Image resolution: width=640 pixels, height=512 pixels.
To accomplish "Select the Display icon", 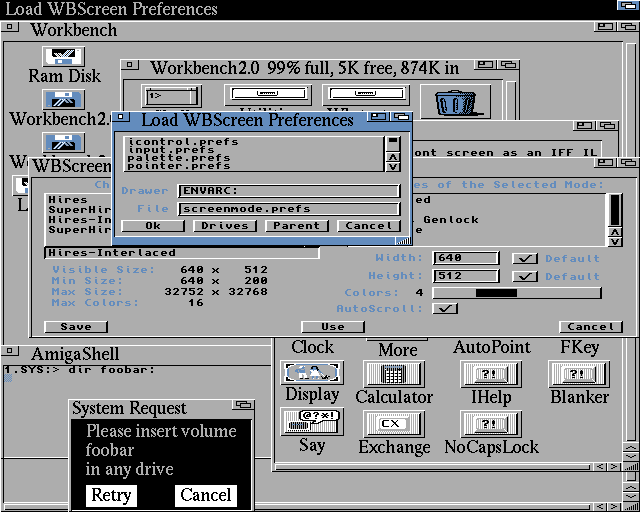I will point(312,372).
